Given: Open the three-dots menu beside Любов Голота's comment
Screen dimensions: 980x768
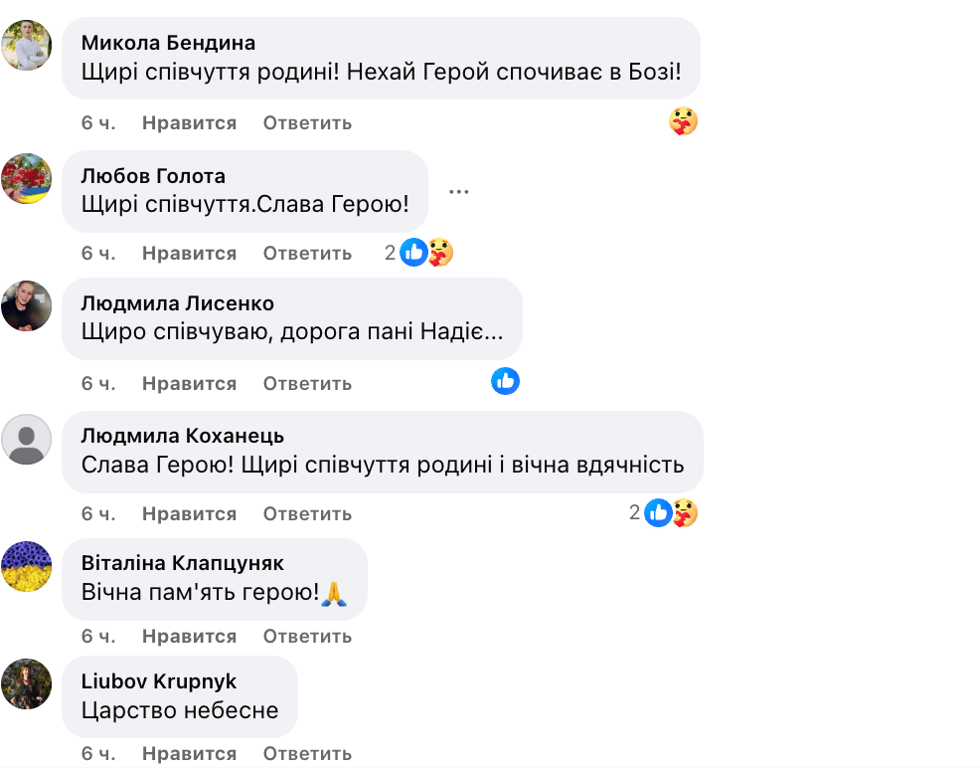Looking at the screenshot, I should [x=459, y=192].
